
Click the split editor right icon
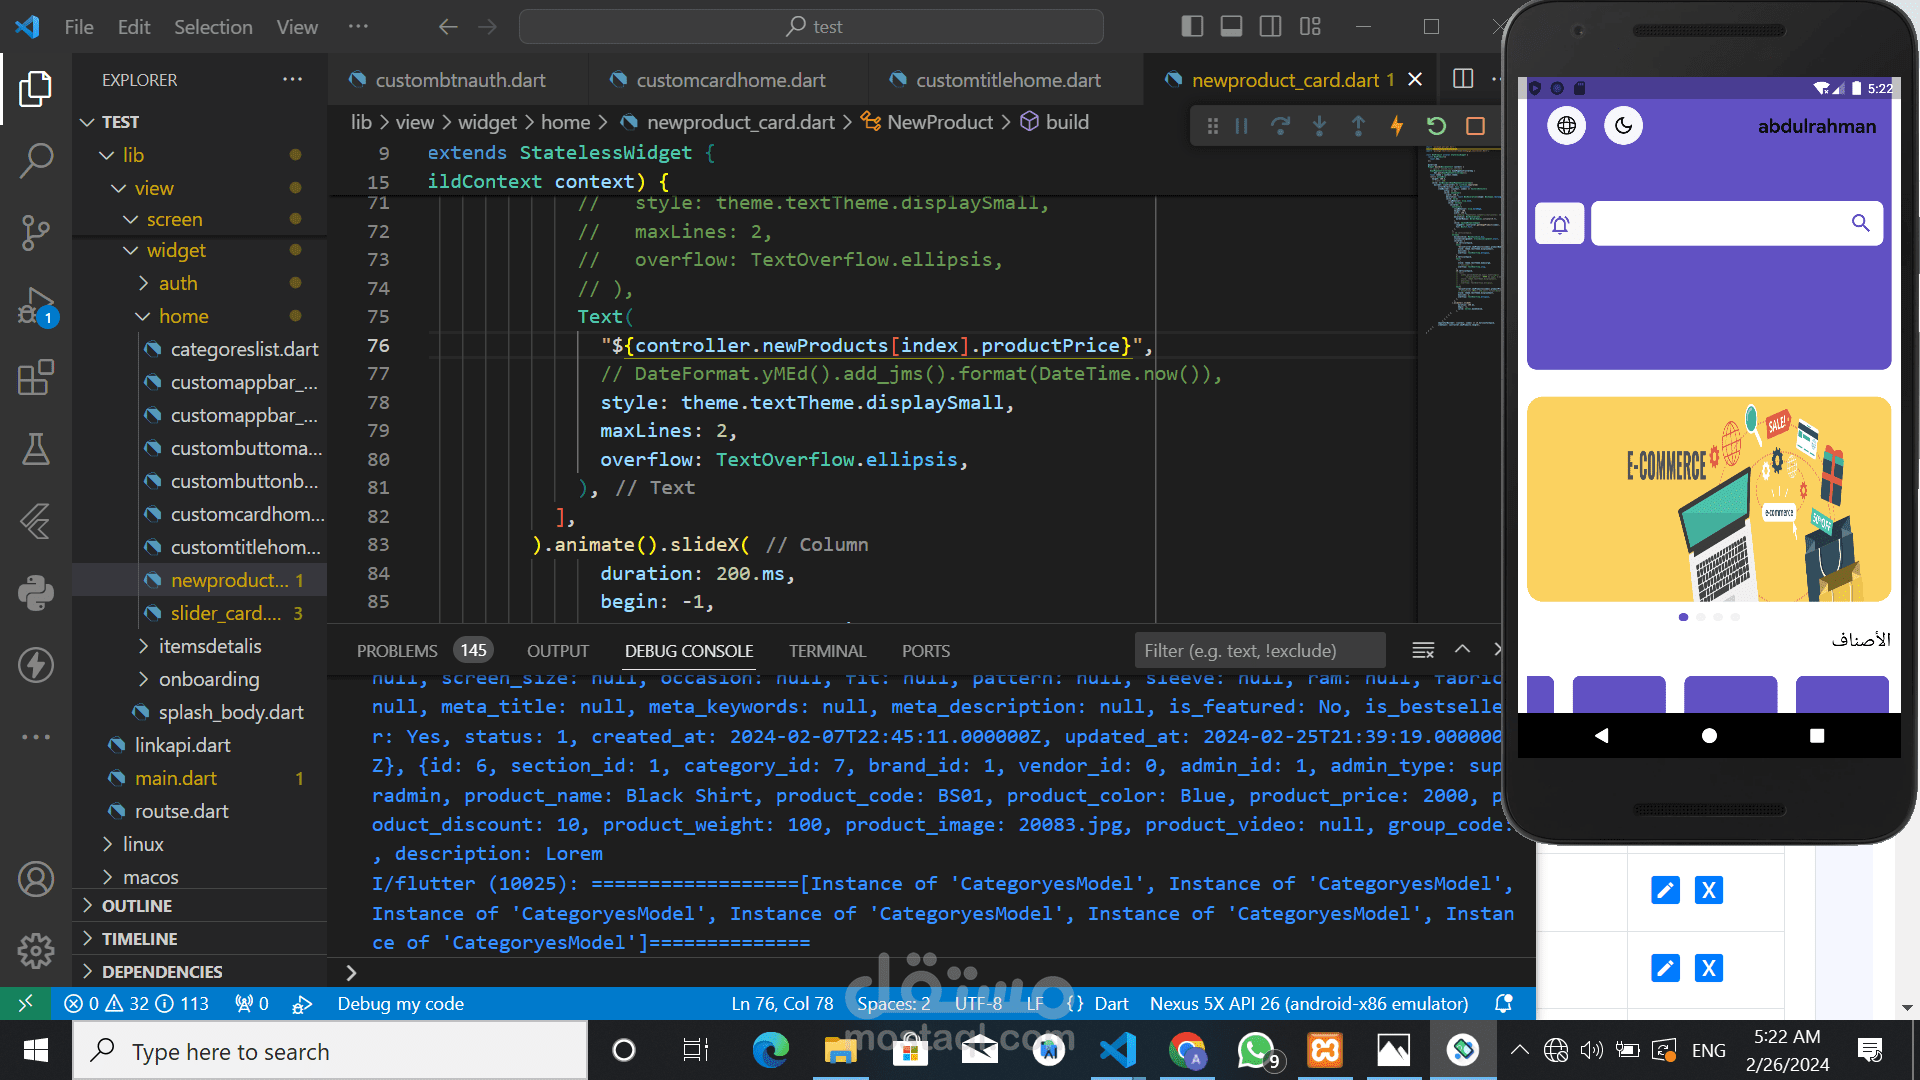click(x=1463, y=79)
